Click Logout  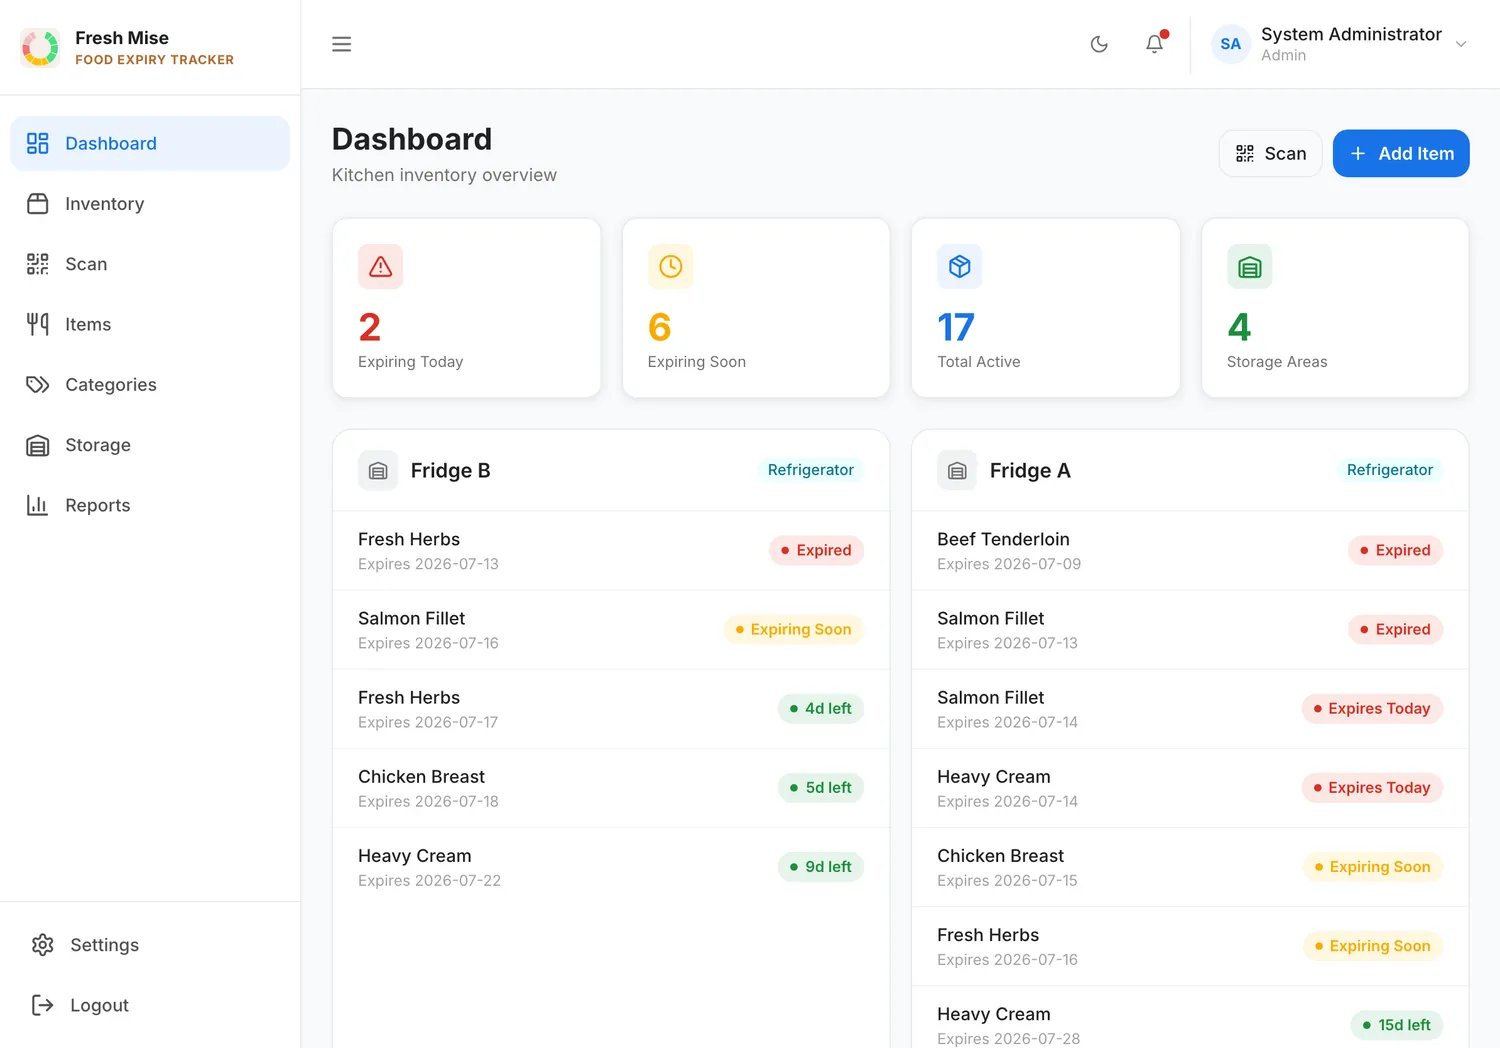150,1005
